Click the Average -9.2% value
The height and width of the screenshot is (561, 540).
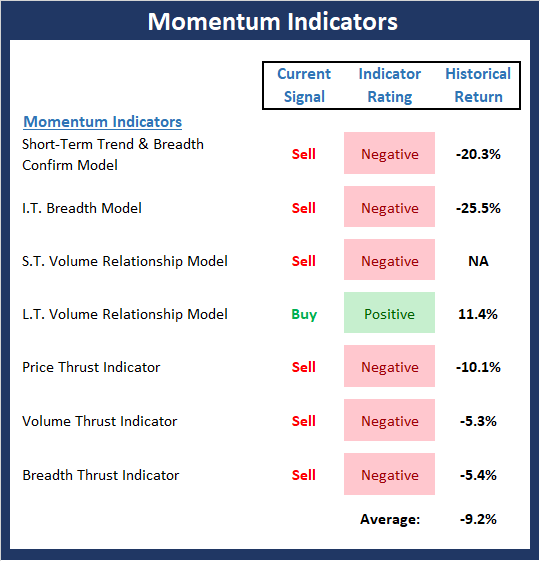tap(478, 519)
